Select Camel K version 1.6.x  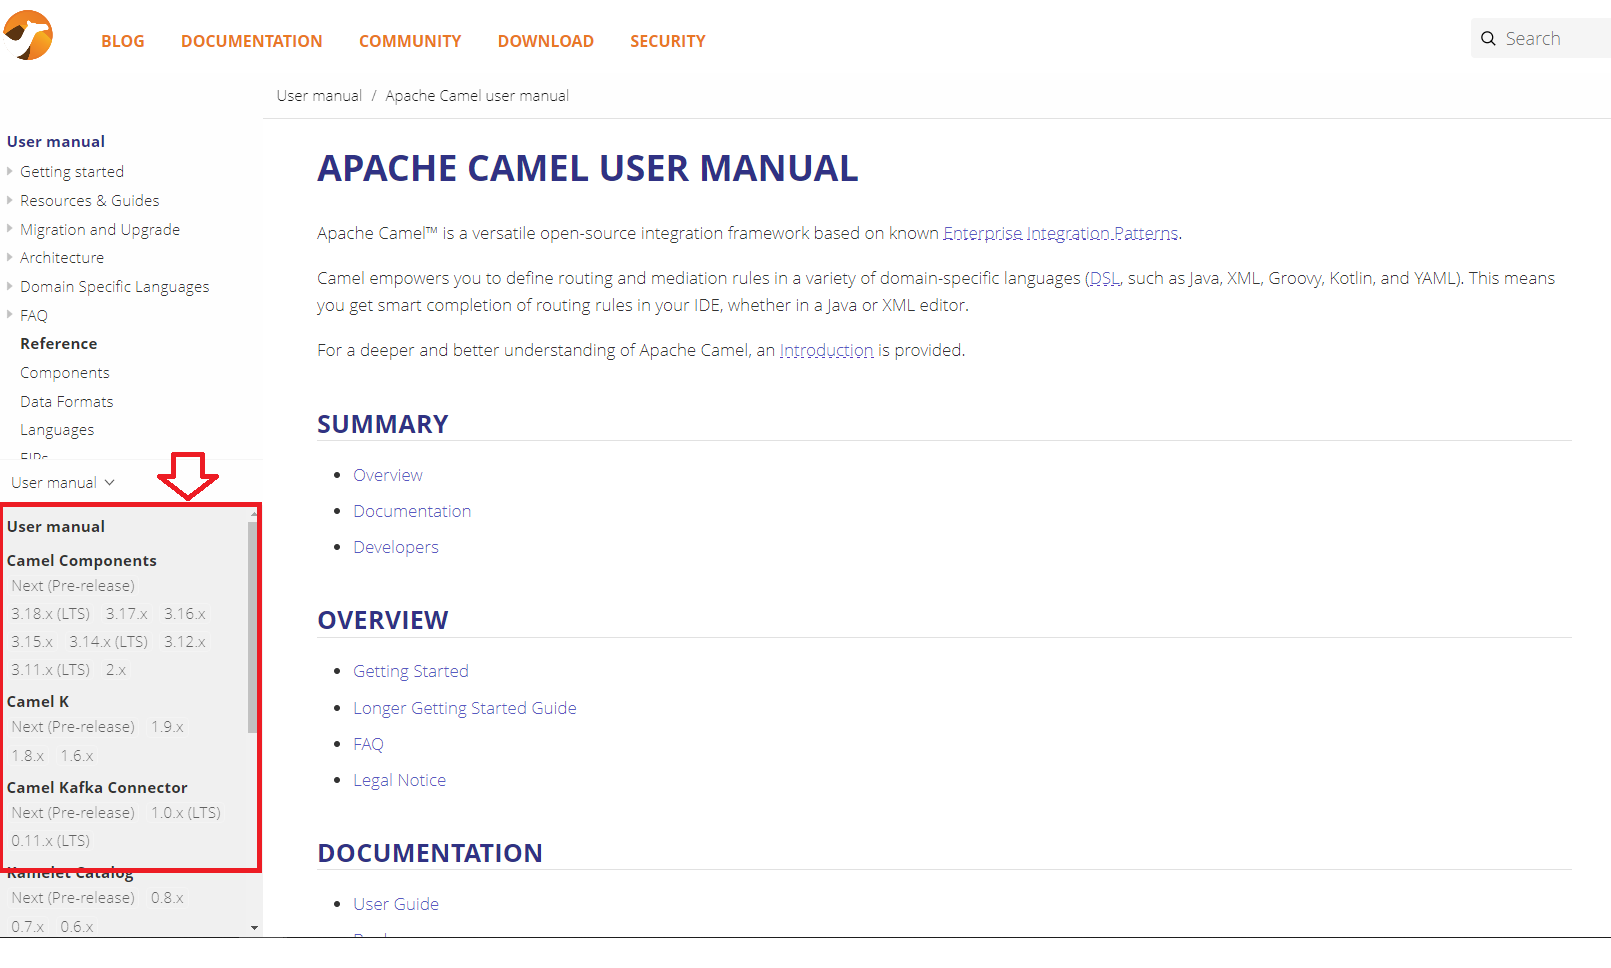[77, 756]
